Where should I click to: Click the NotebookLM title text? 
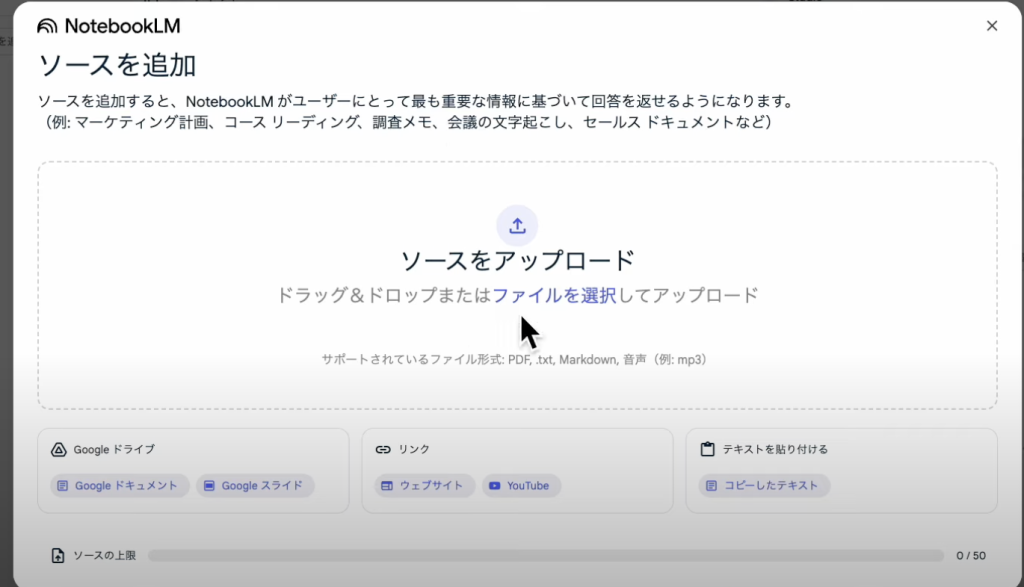122,26
